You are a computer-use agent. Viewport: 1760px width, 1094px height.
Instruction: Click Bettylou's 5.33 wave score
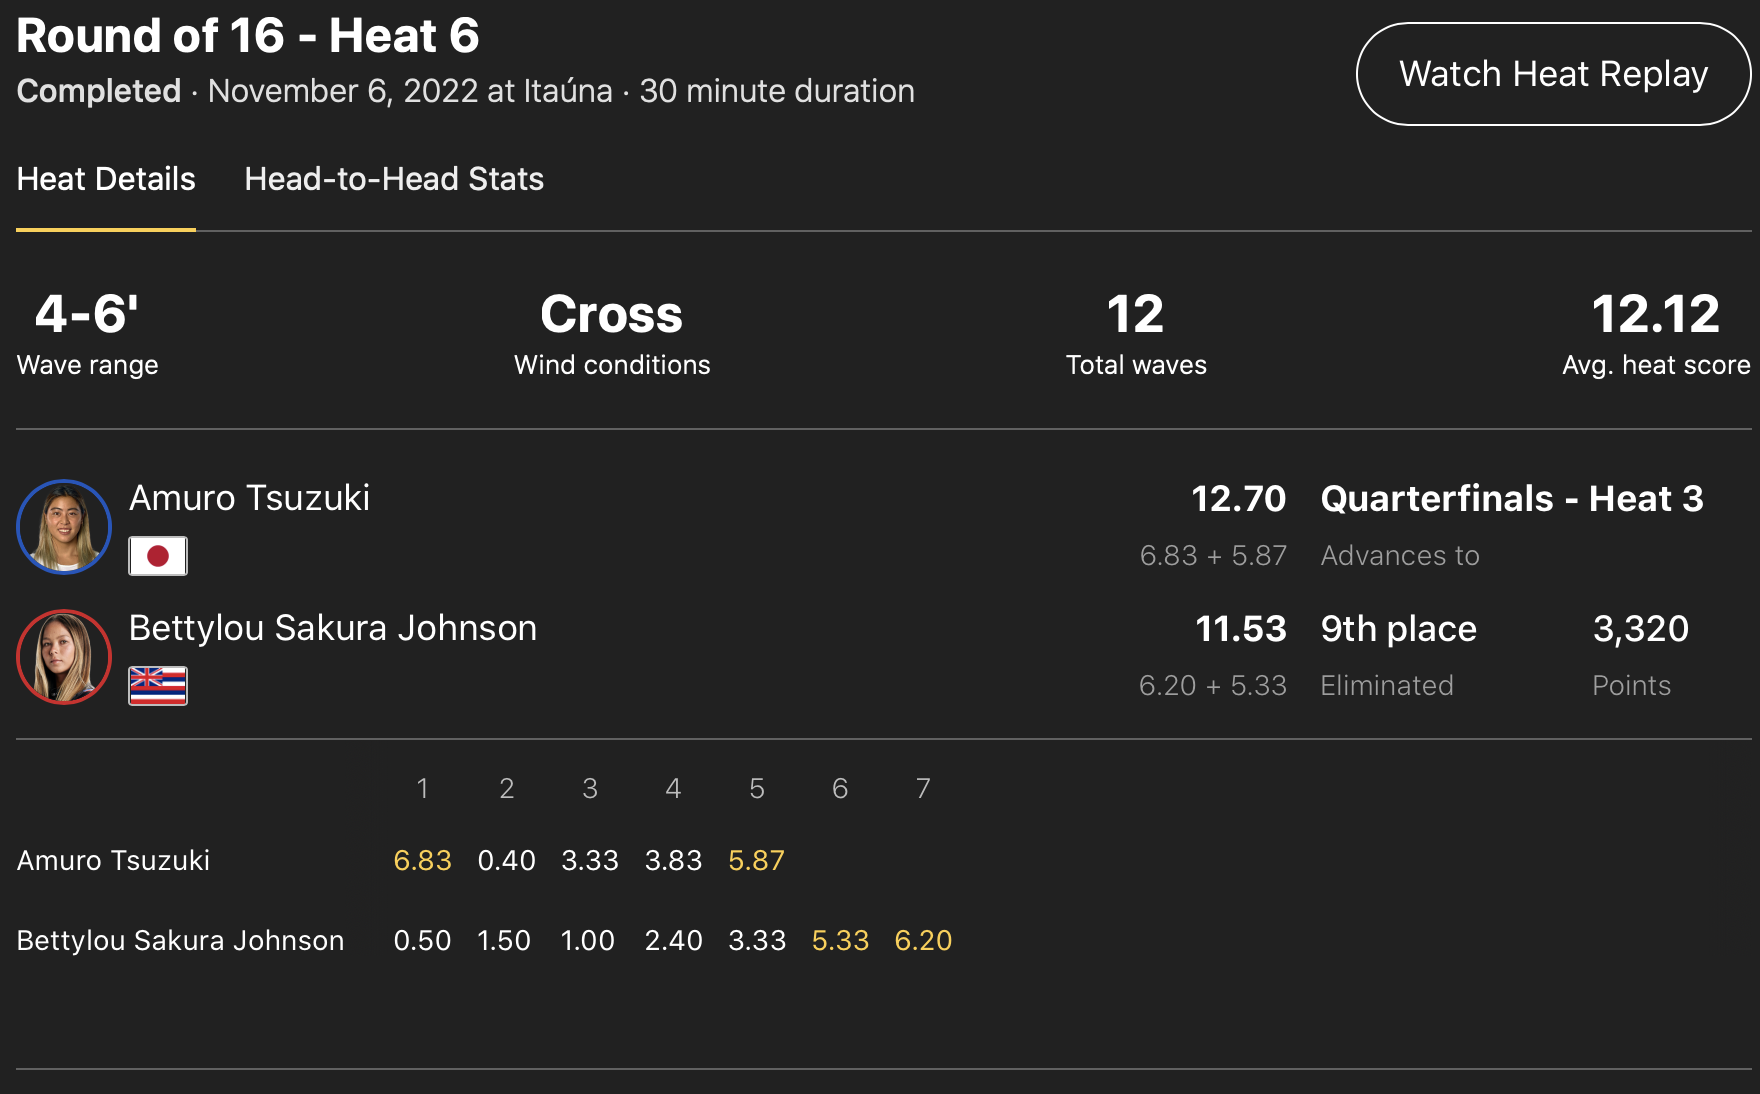(x=840, y=941)
